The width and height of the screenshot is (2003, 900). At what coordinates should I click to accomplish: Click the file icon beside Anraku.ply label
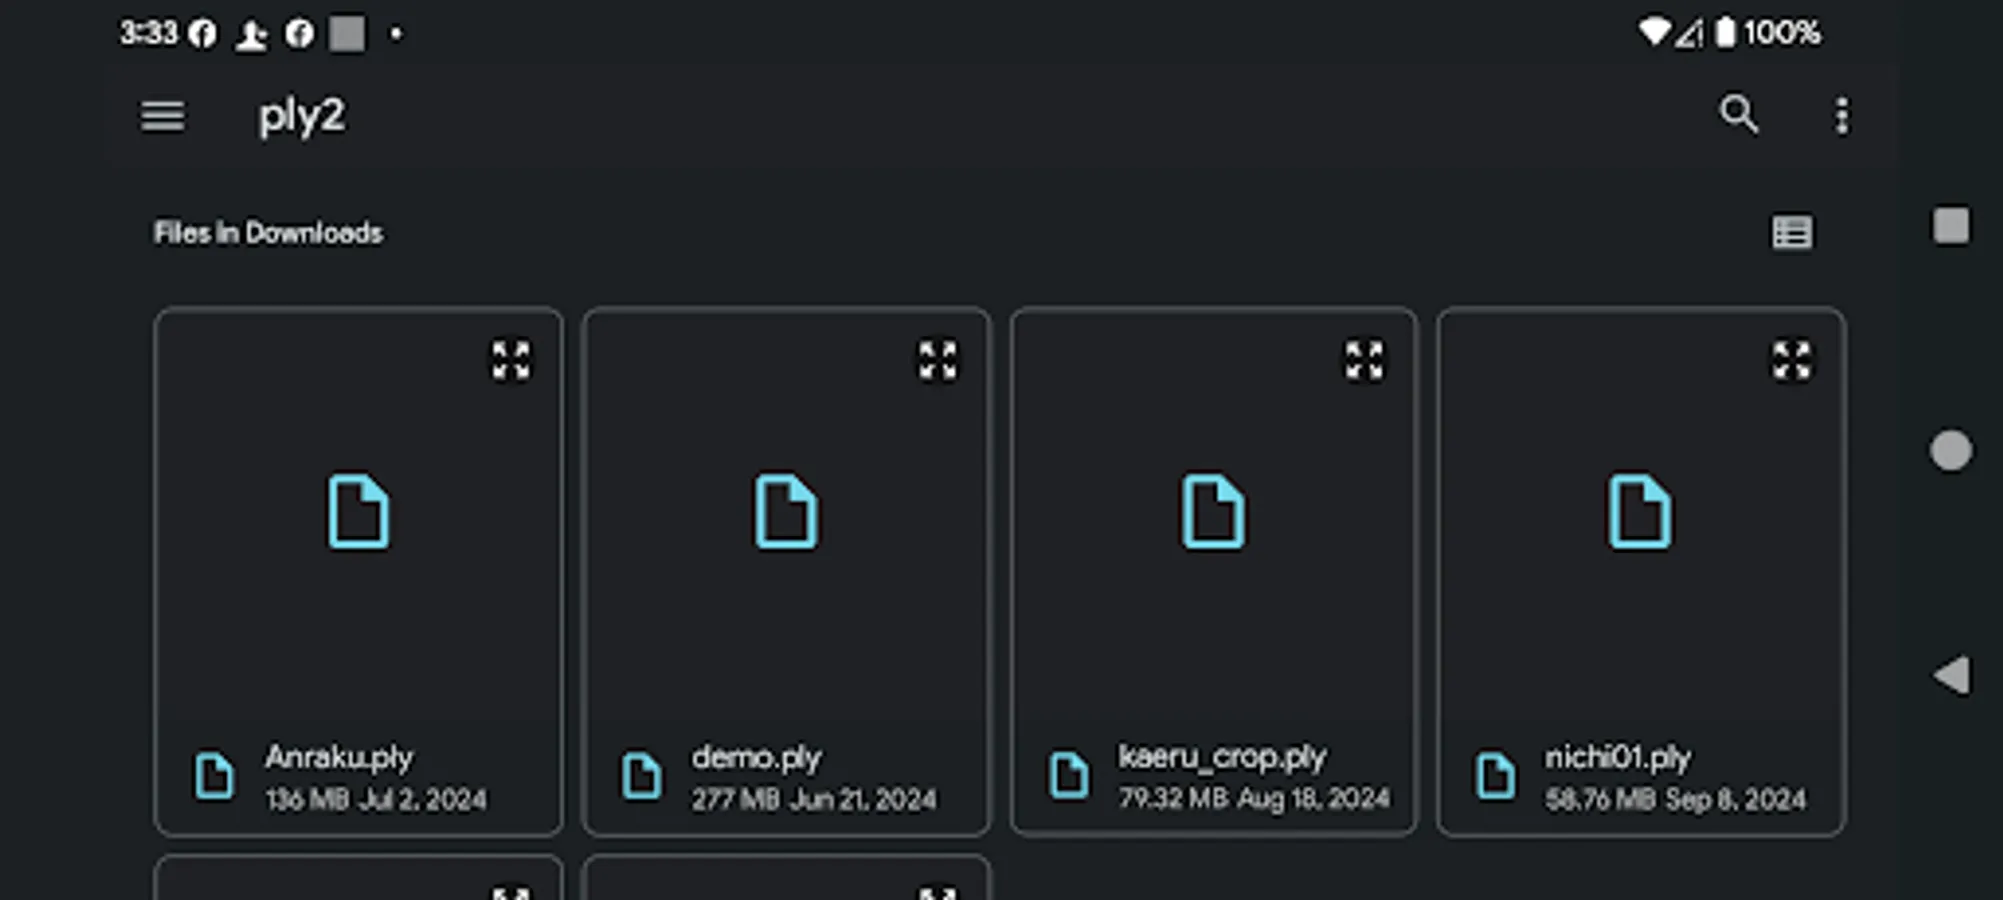point(214,777)
